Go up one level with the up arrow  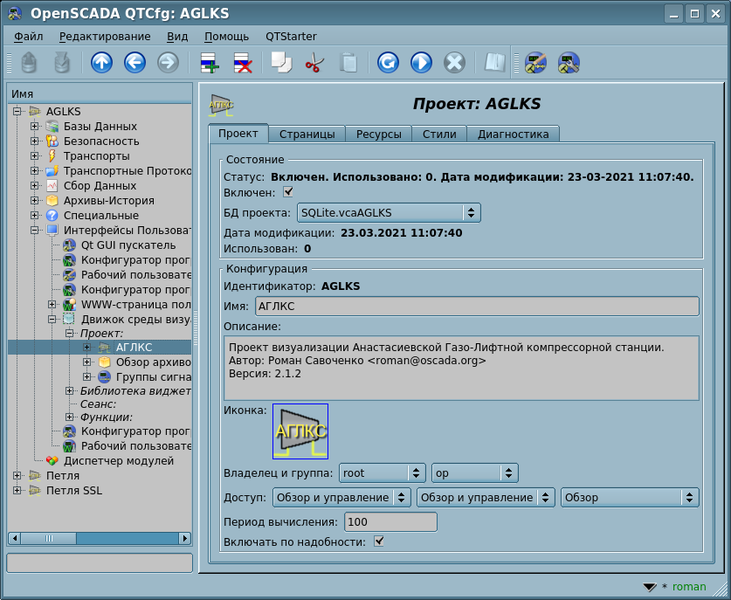pos(102,62)
